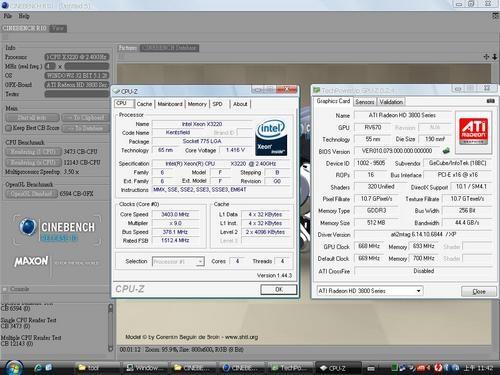The image size is (500, 375).
Task: Click the move arrows icon above picture viewer
Action: (486, 57)
